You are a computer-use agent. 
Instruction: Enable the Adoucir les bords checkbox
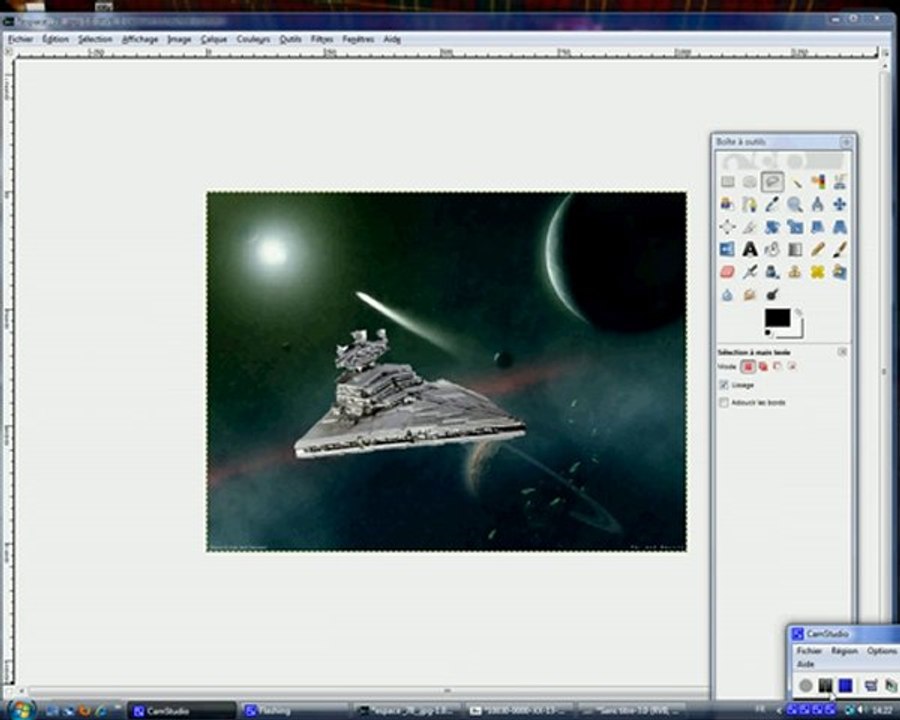(724, 402)
